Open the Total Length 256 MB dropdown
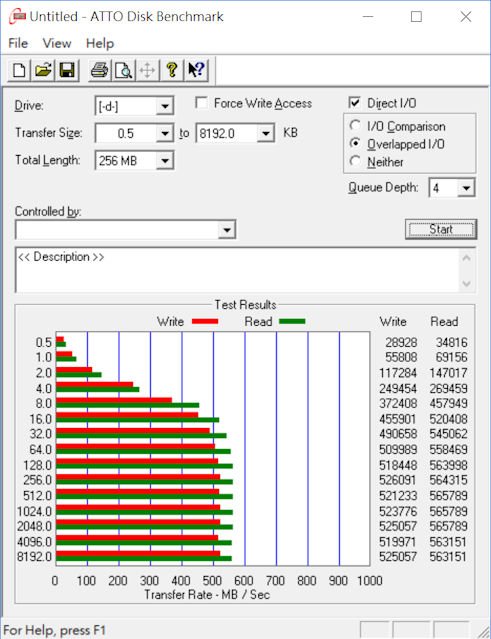Image resolution: width=491 pixels, height=639 pixels. (165, 161)
